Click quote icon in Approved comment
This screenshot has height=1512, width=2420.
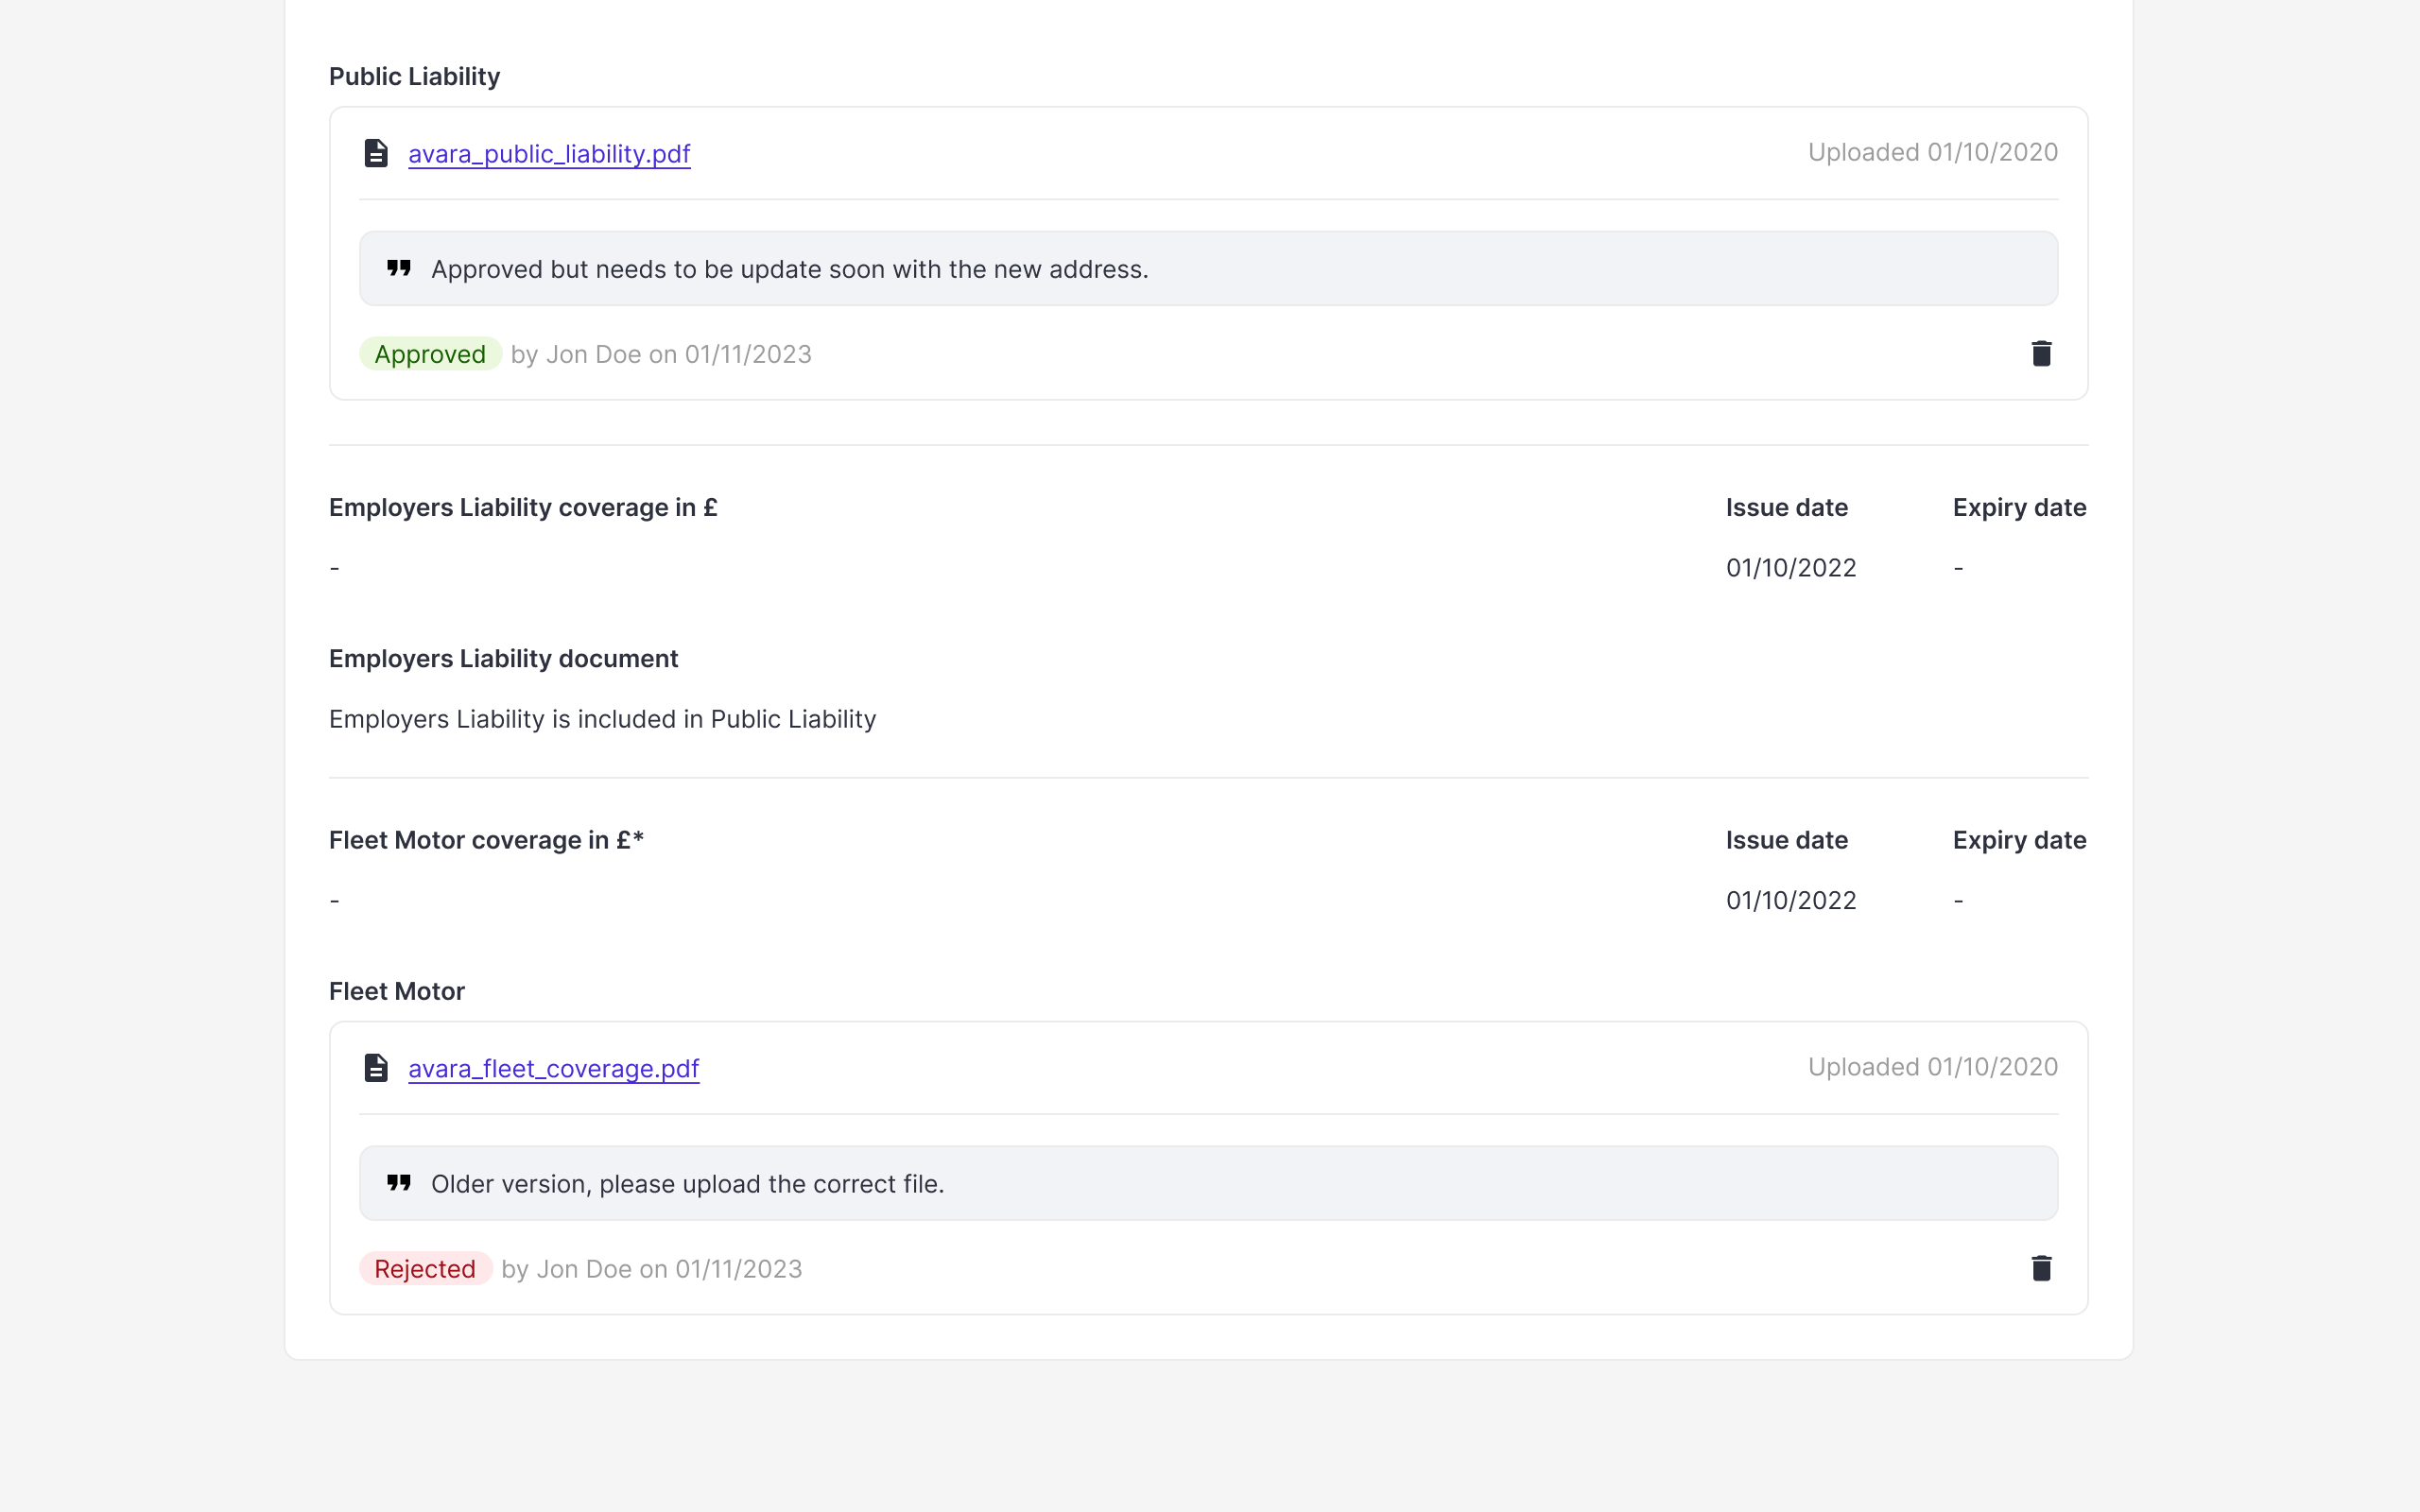(399, 268)
